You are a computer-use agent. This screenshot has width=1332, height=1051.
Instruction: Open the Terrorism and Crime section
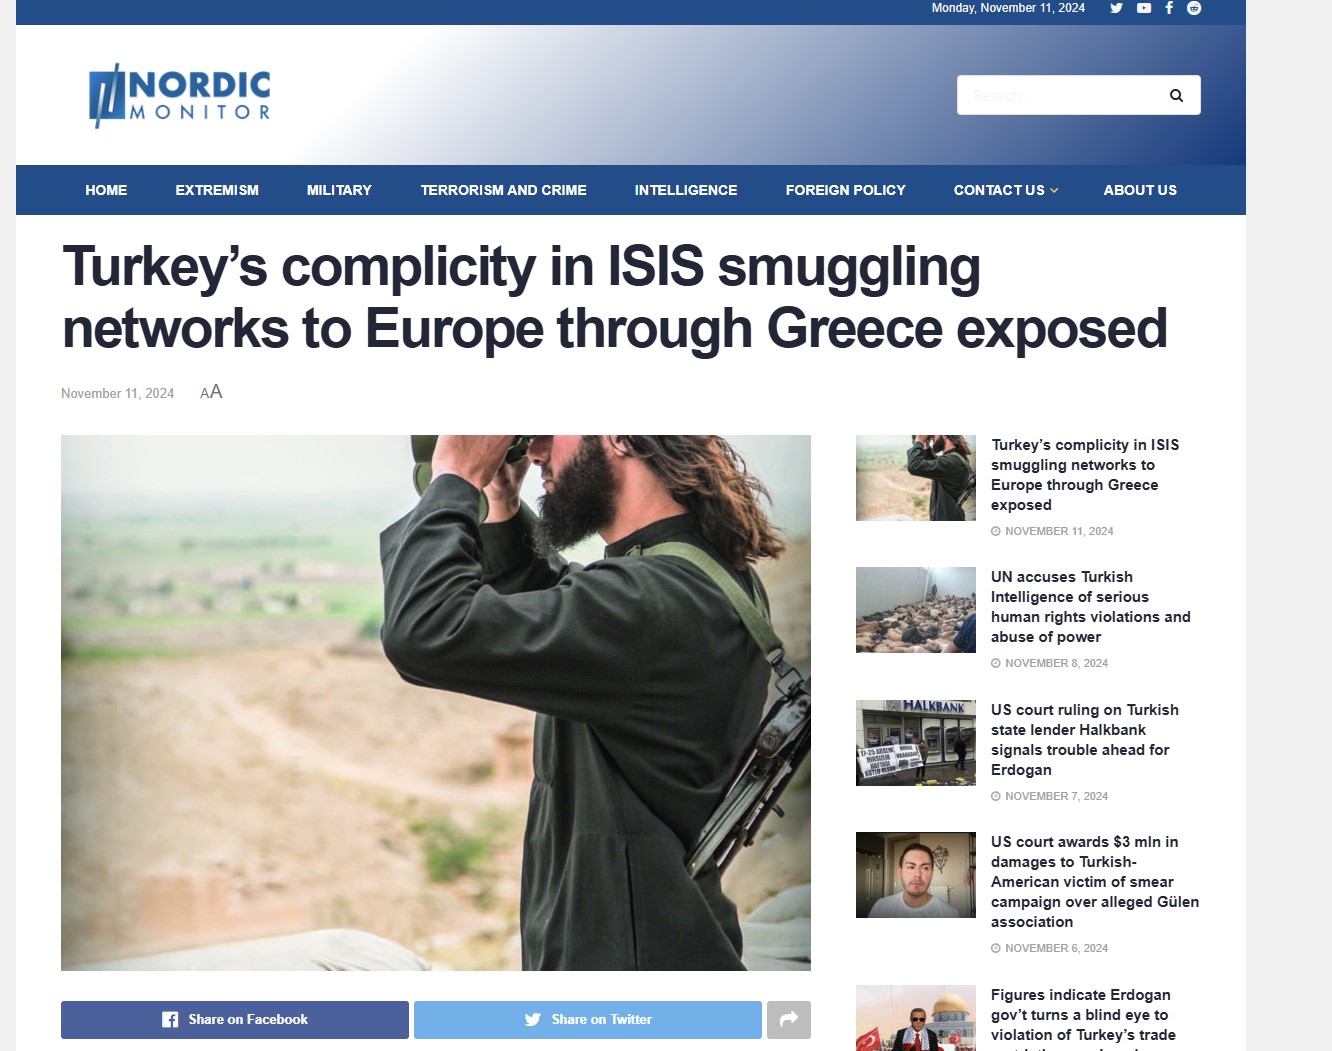(x=503, y=190)
